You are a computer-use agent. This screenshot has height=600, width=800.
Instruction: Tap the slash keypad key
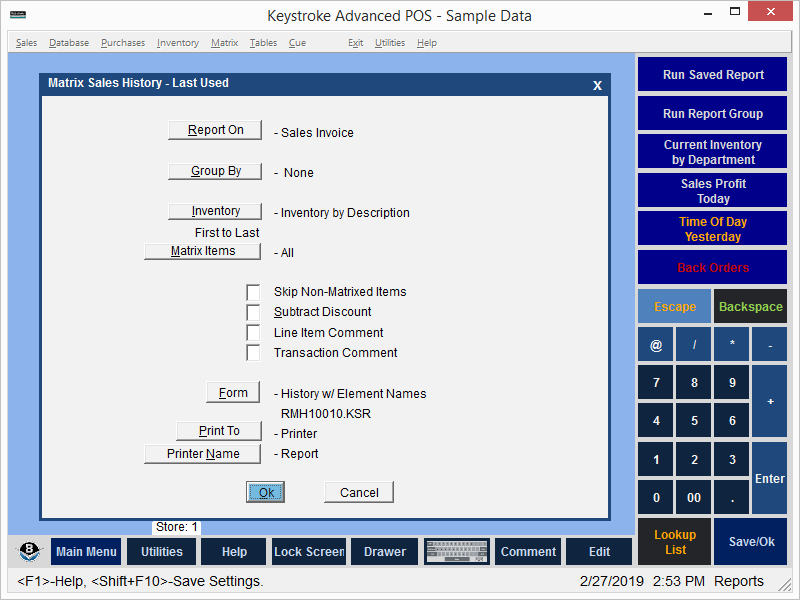click(x=694, y=345)
